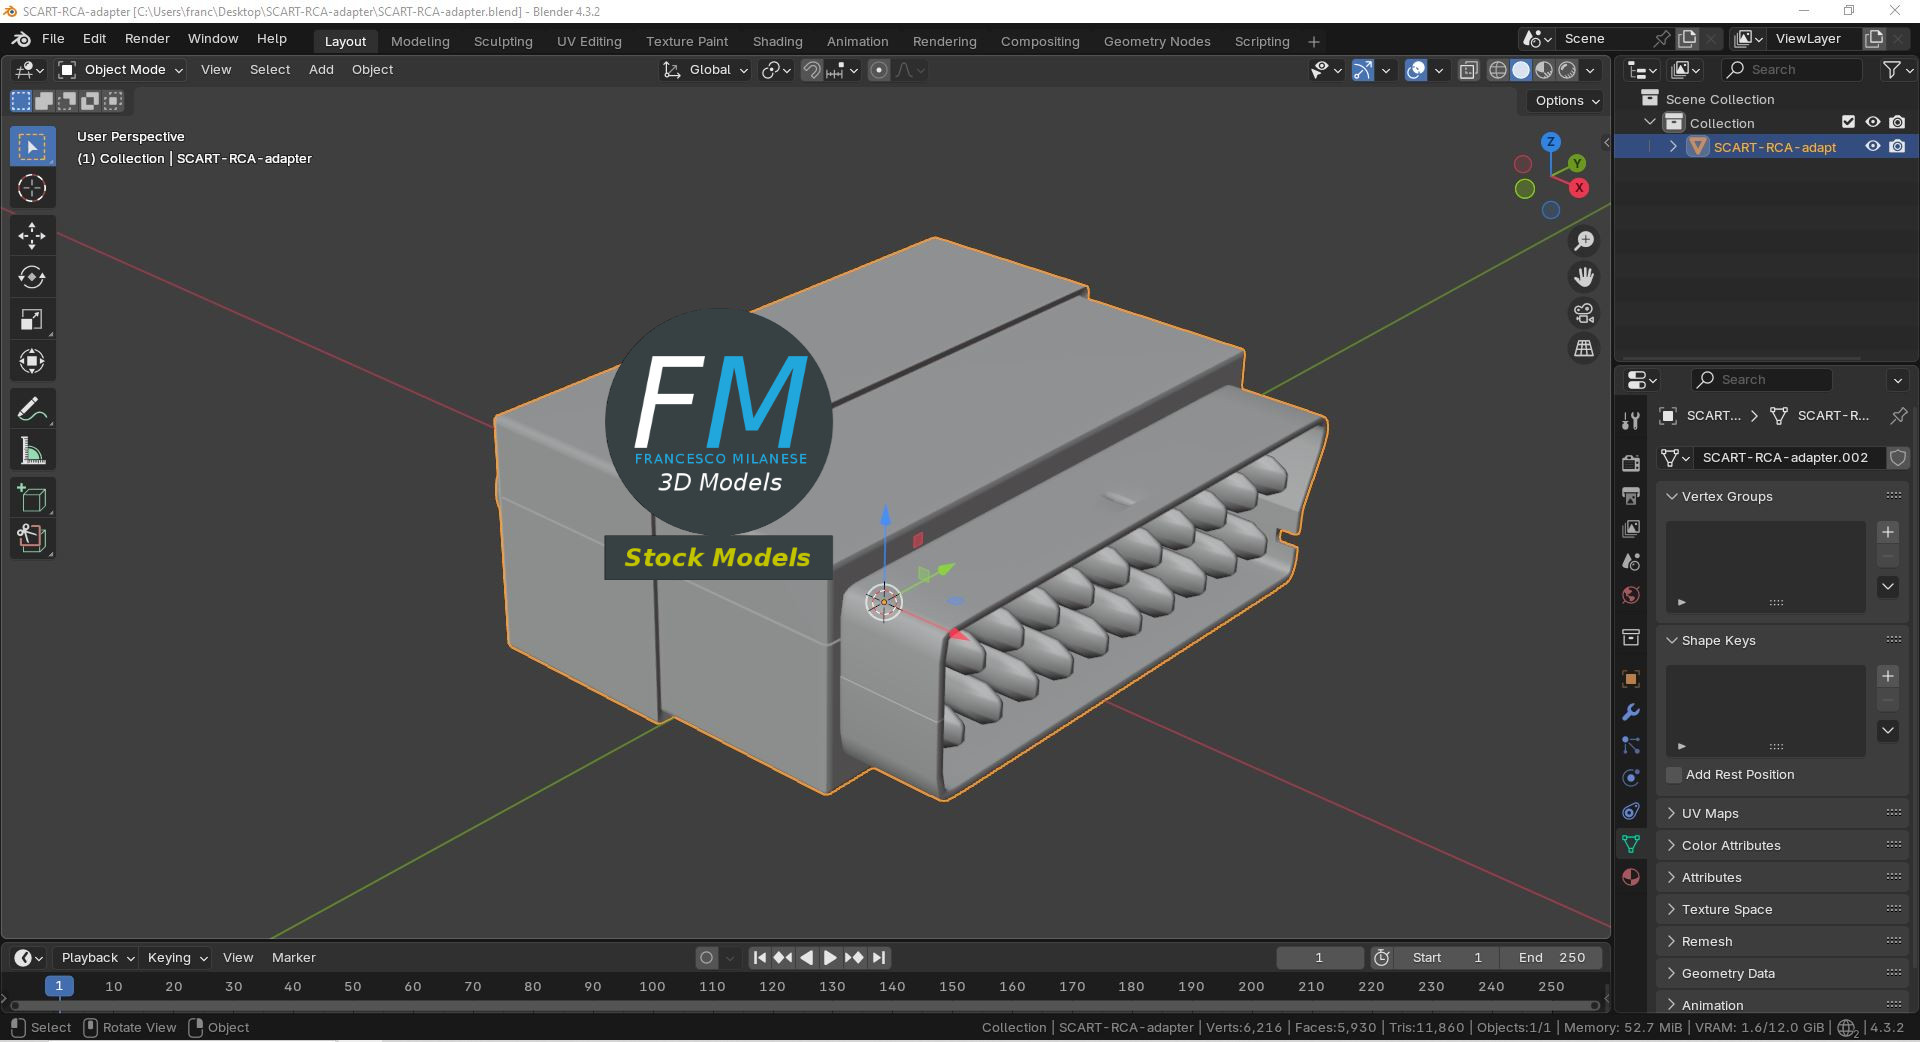Click frame 100 on the timeline
The image size is (1920, 1042).
(x=652, y=986)
